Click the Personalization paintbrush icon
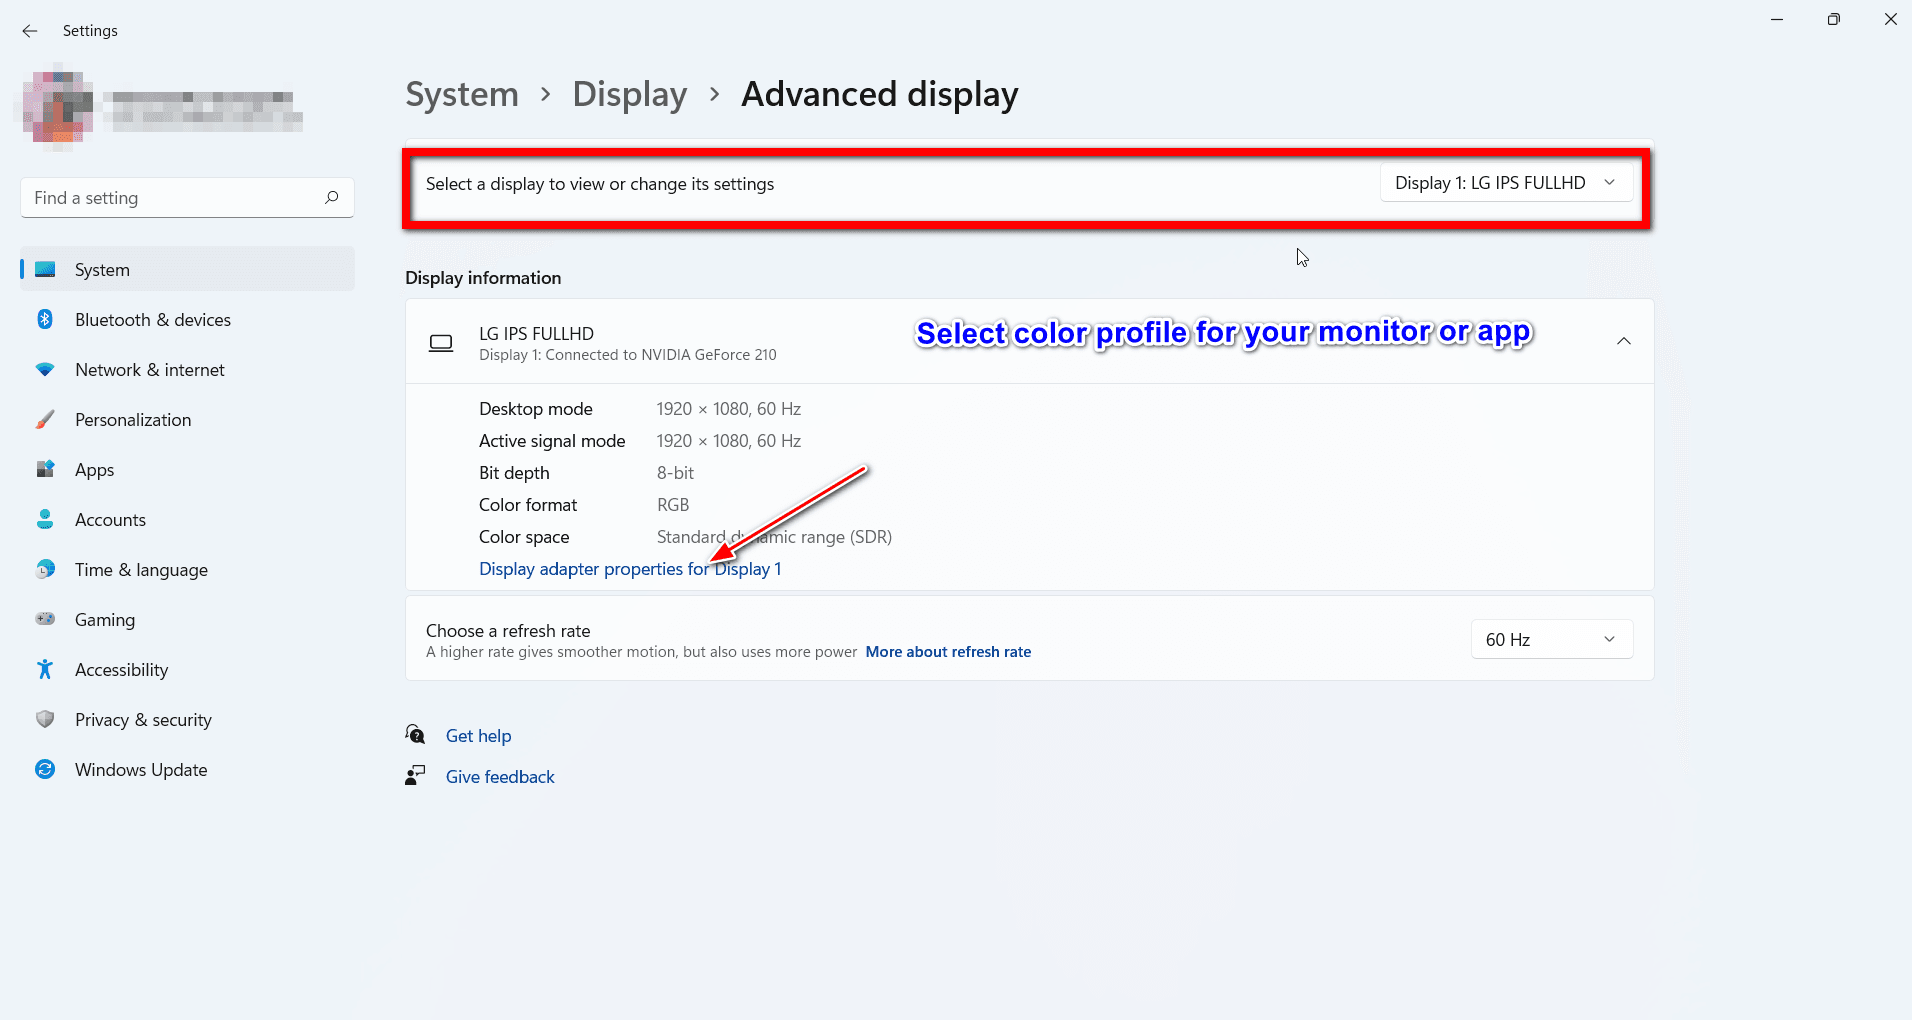 pyautogui.click(x=45, y=419)
